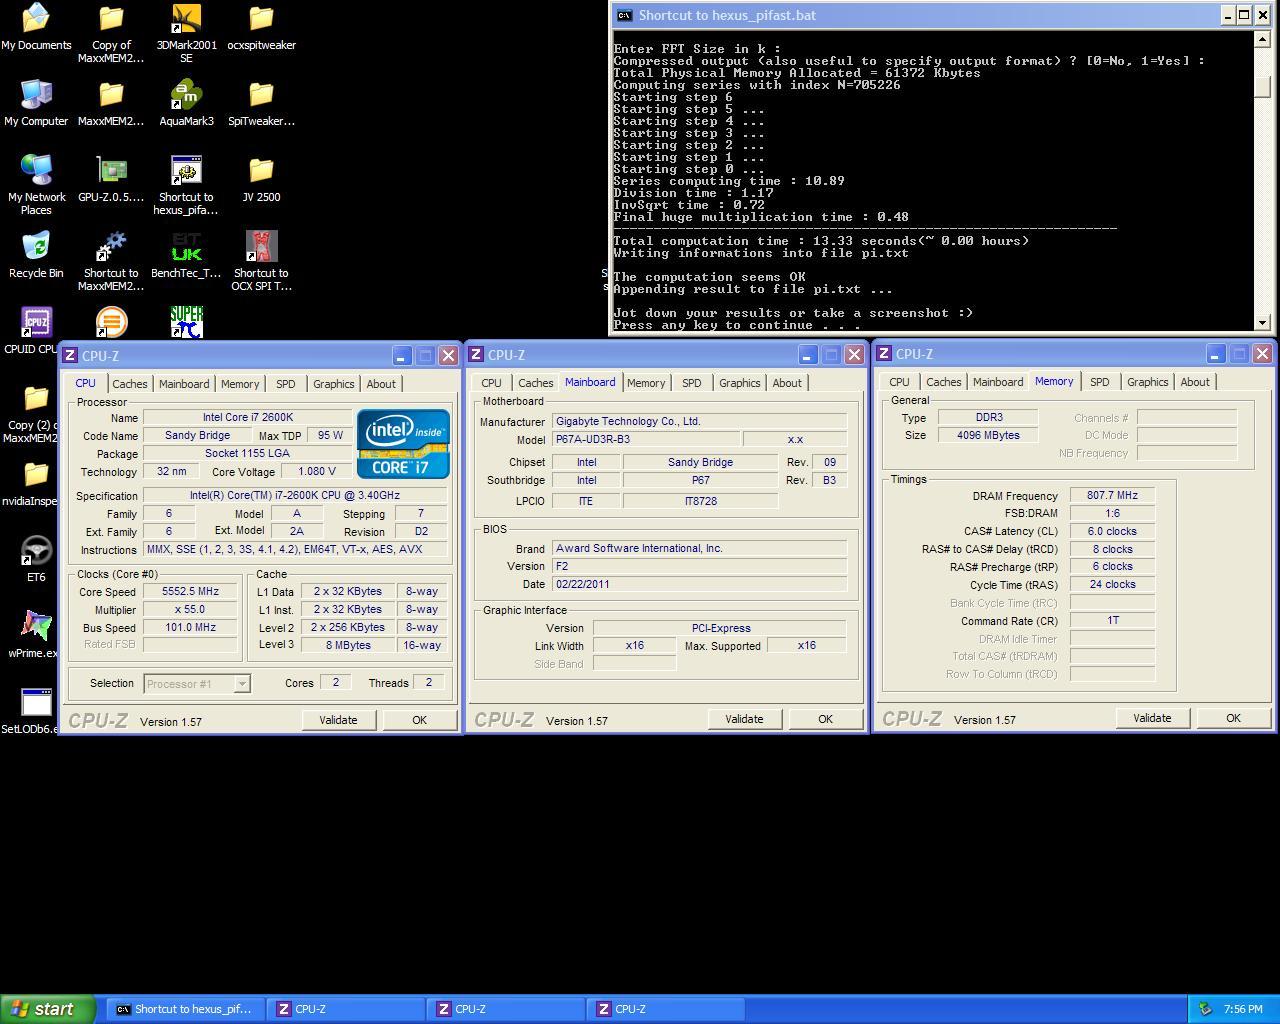Select the Shortcut to hexus_pif taskbar item

(x=184, y=1009)
